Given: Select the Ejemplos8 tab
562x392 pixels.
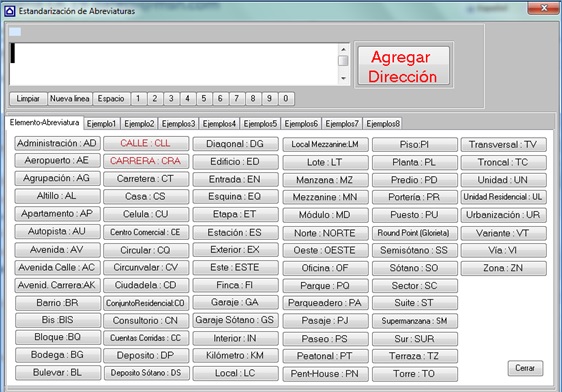Looking at the screenshot, I should click(x=383, y=124).
